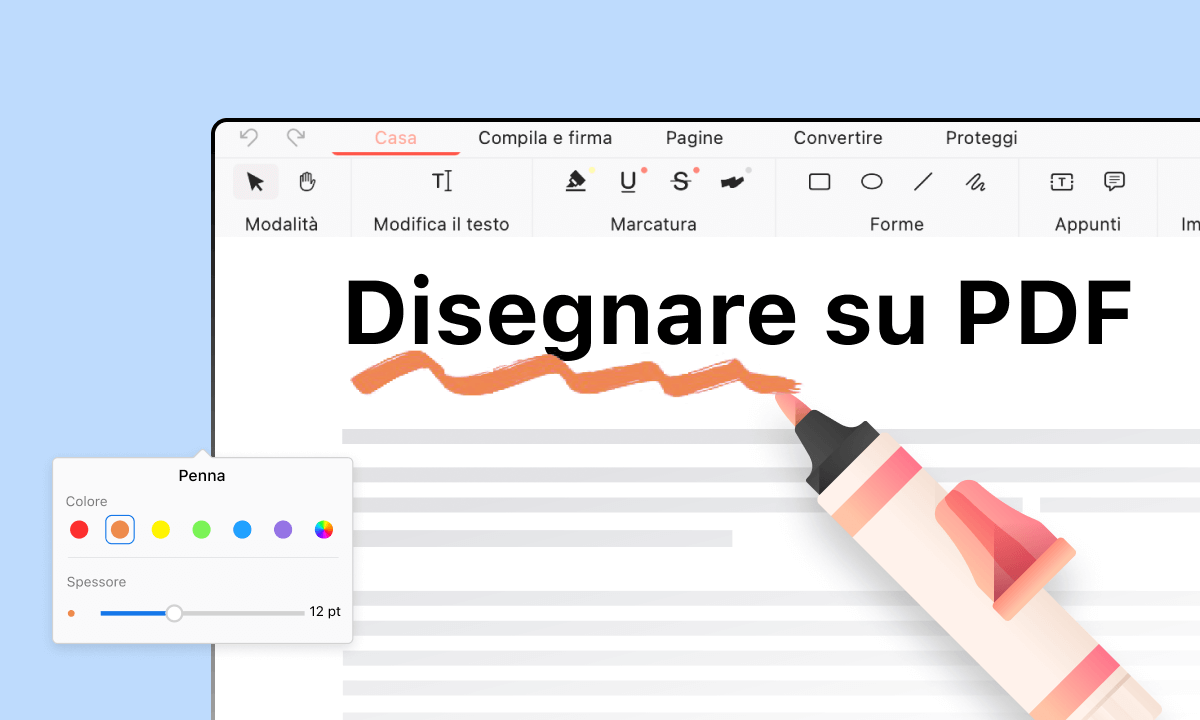Apply strikethrough markup tool
1200x720 pixels.
point(680,182)
